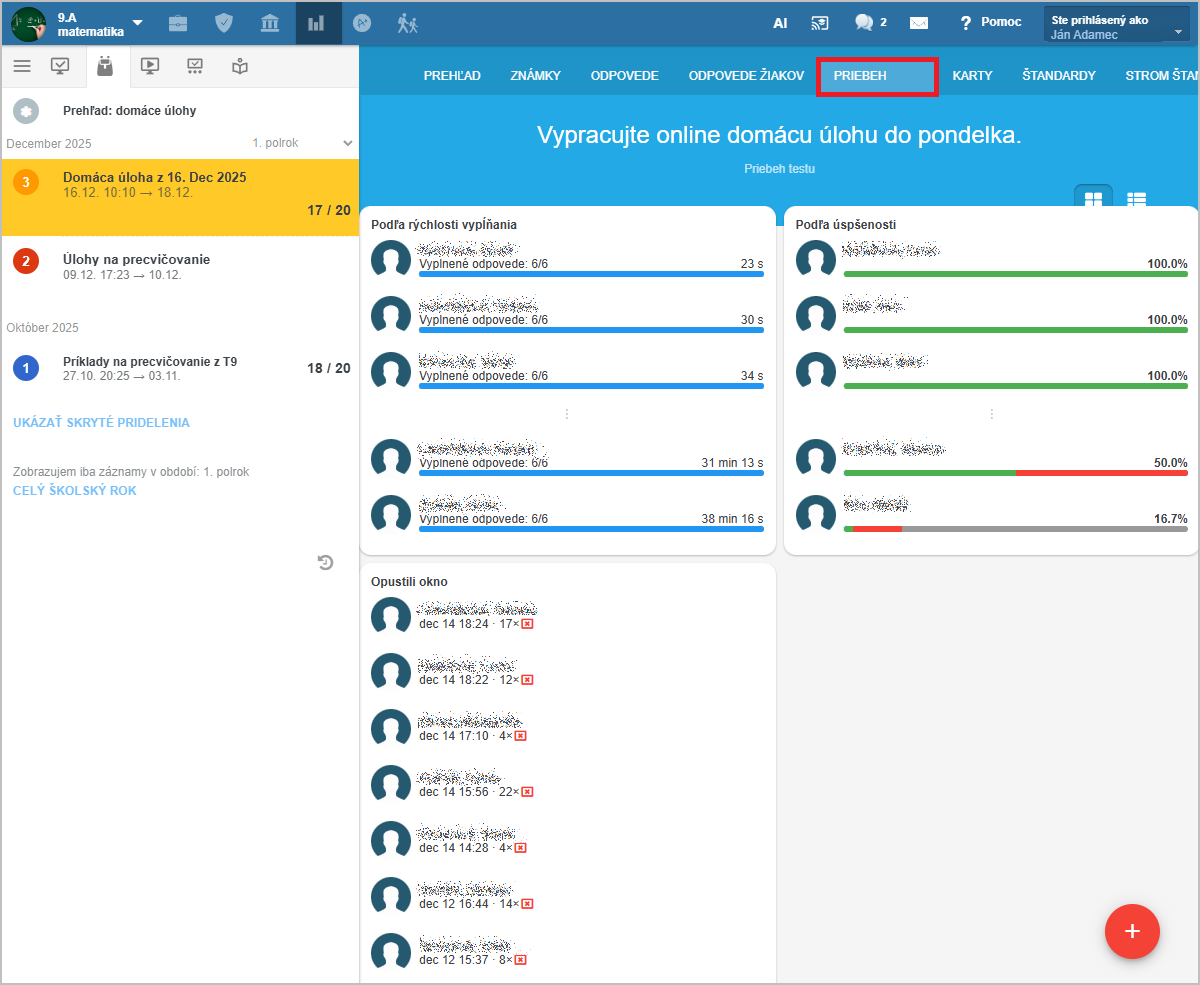Screen dimensions: 1200x985
Task: Click the shield checkmark icon
Action: point(224,23)
